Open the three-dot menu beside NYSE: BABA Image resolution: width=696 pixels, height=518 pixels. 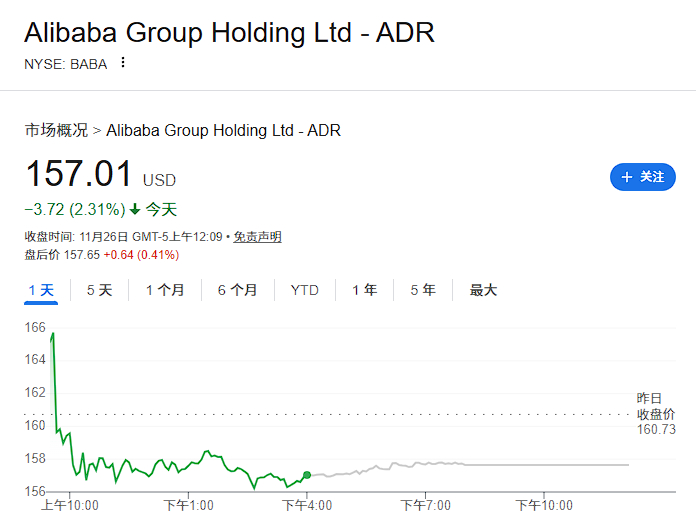pyautogui.click(x=123, y=63)
